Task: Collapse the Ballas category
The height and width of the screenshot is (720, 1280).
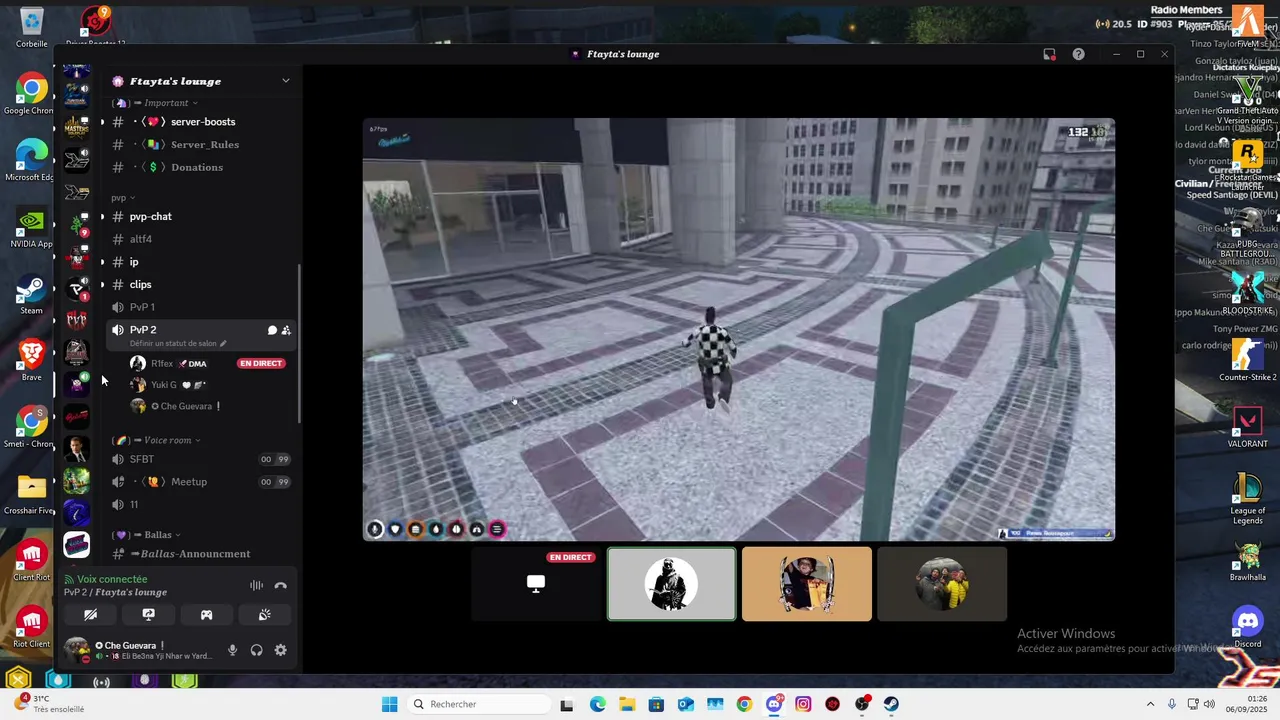Action: (x=148, y=535)
